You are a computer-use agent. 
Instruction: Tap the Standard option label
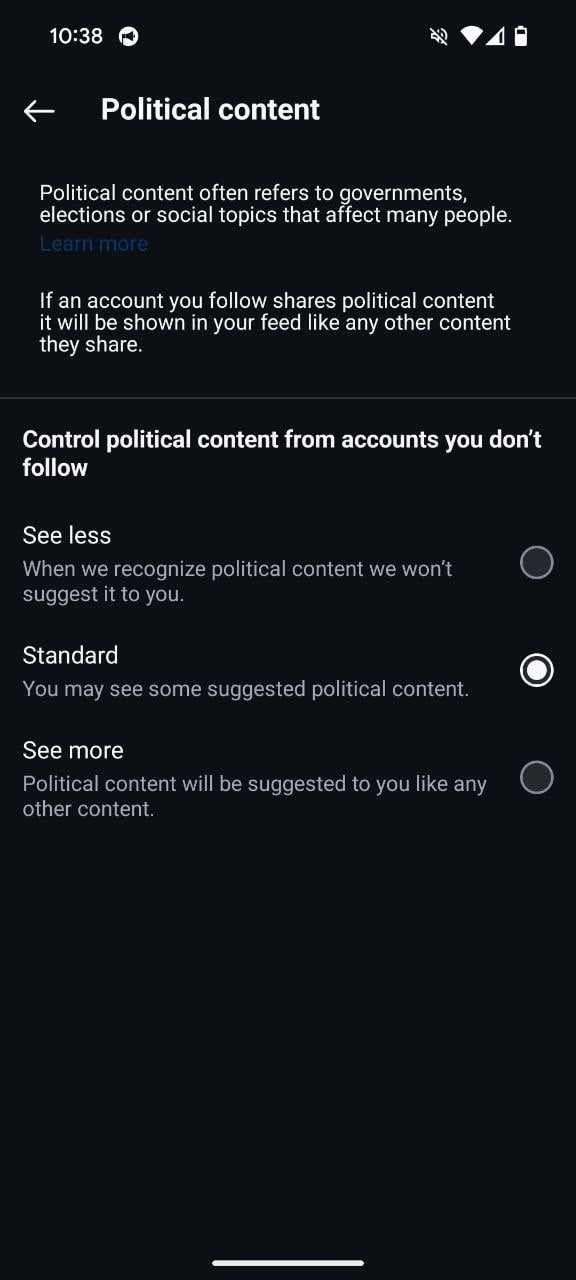70,655
